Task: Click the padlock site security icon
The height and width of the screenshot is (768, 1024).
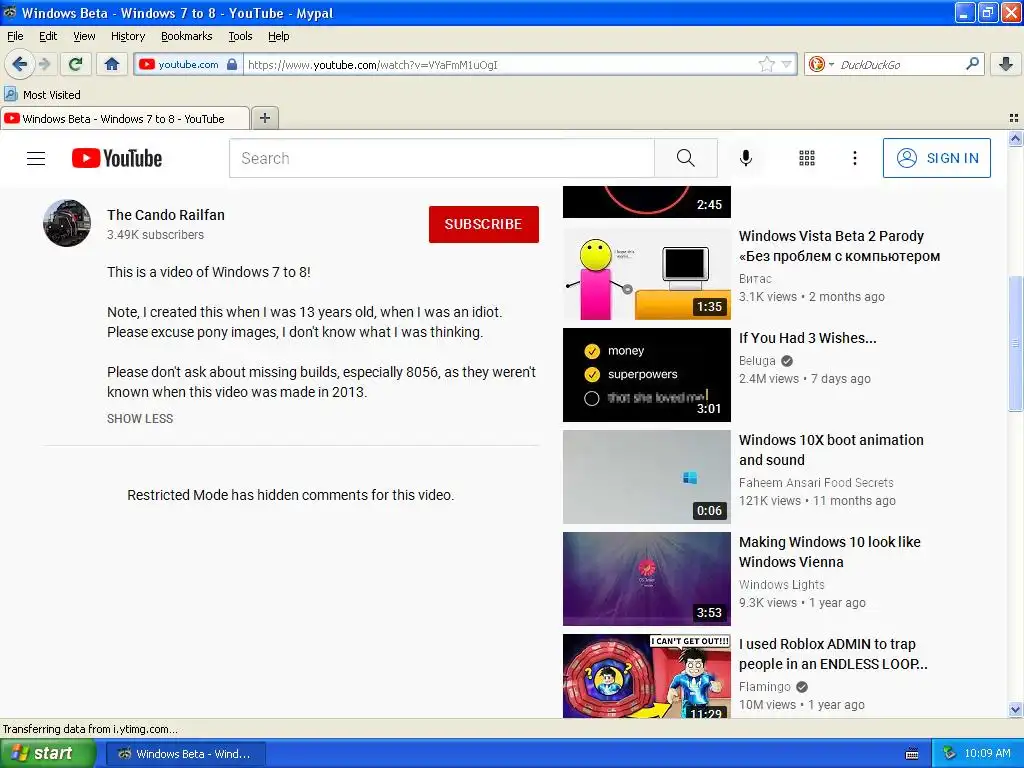Action: (232, 64)
